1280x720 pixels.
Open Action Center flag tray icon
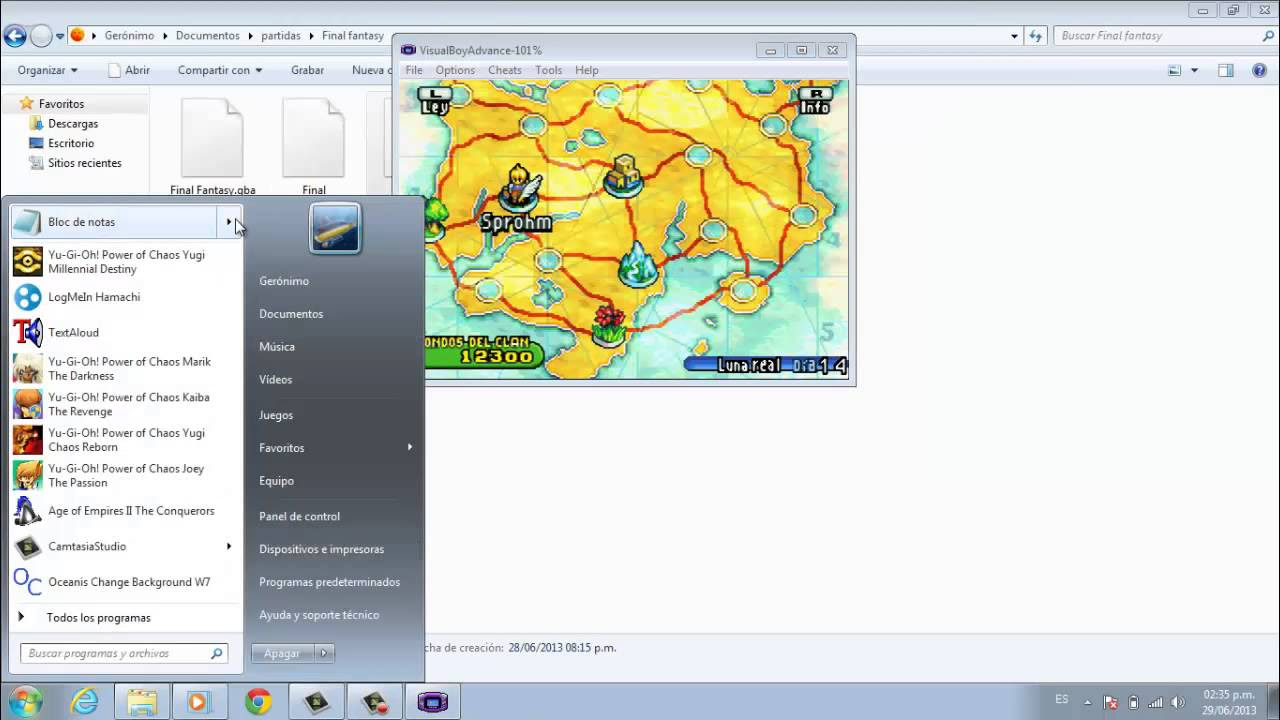point(1110,702)
